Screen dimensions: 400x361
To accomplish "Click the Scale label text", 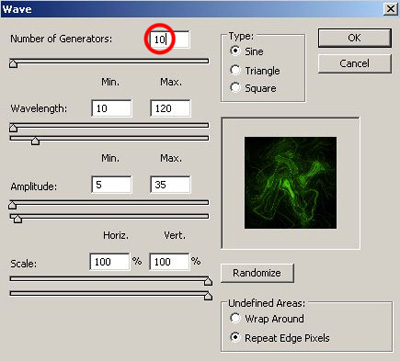I will pos(23,264).
